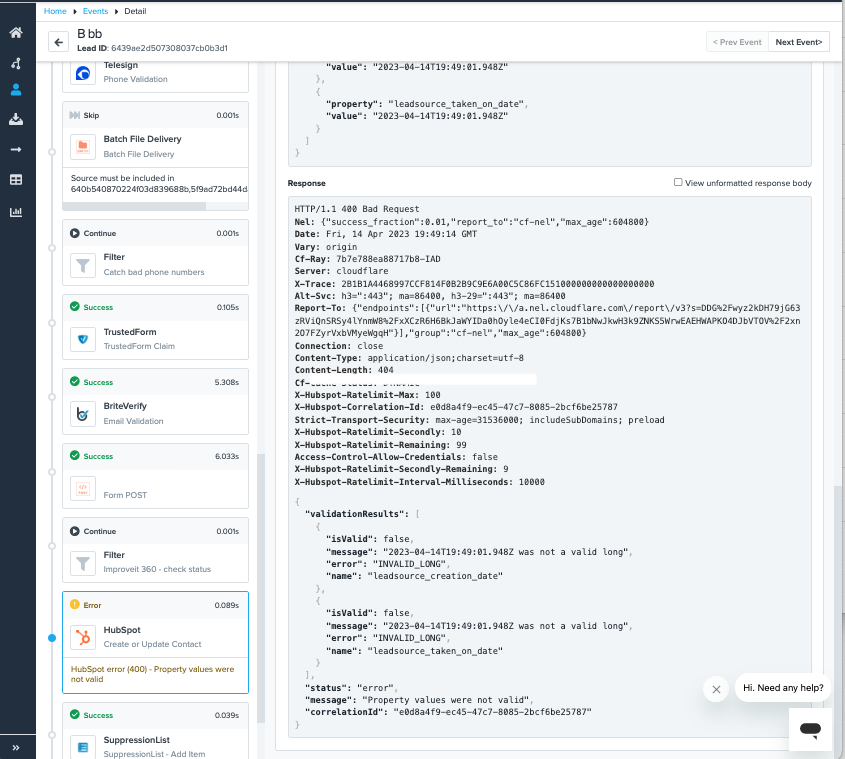Click the Skip status icon on Batch File Delivery

click(x=75, y=115)
